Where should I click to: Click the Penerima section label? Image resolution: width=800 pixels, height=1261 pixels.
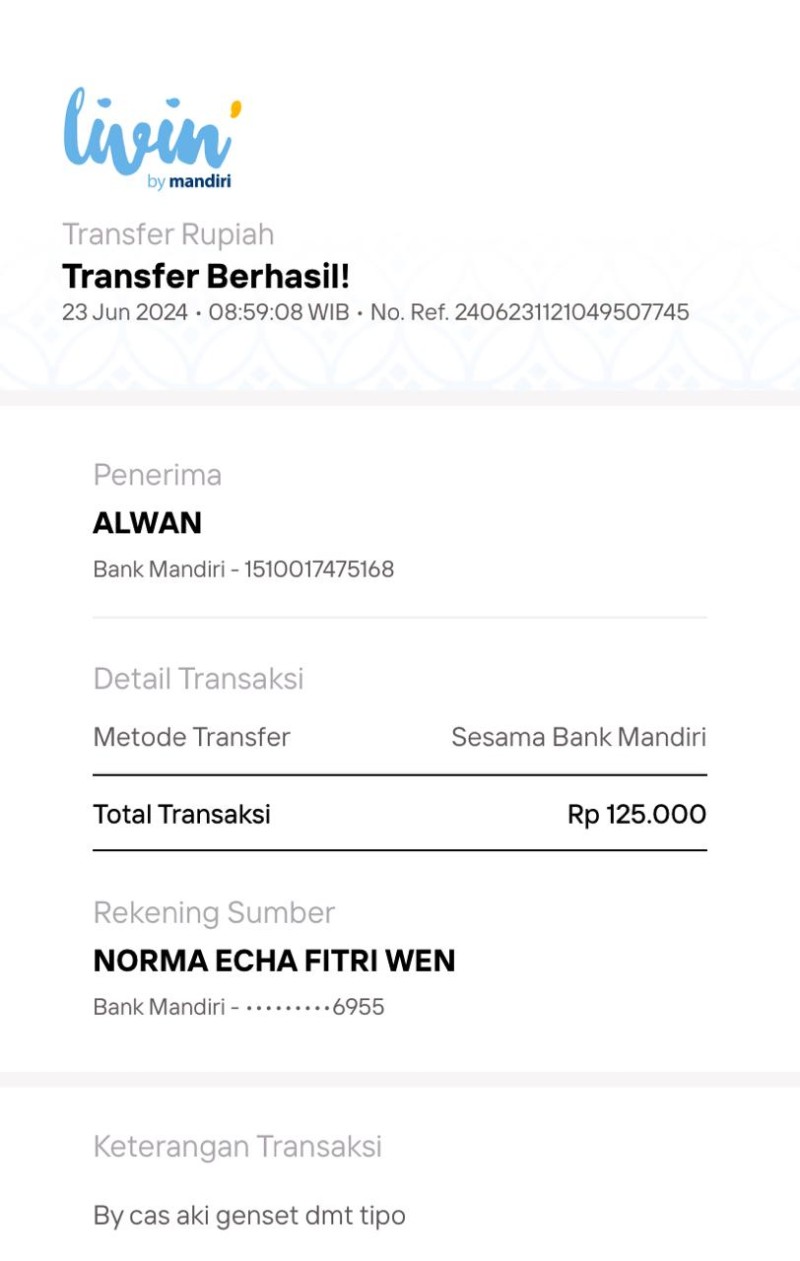click(157, 475)
